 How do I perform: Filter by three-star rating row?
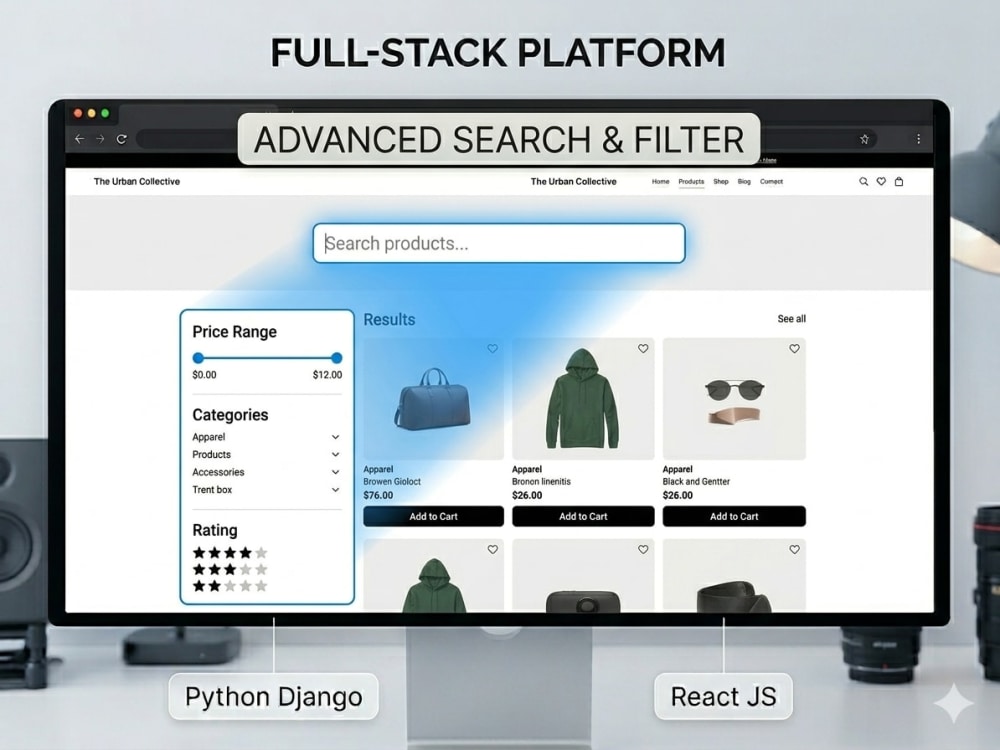[230, 570]
